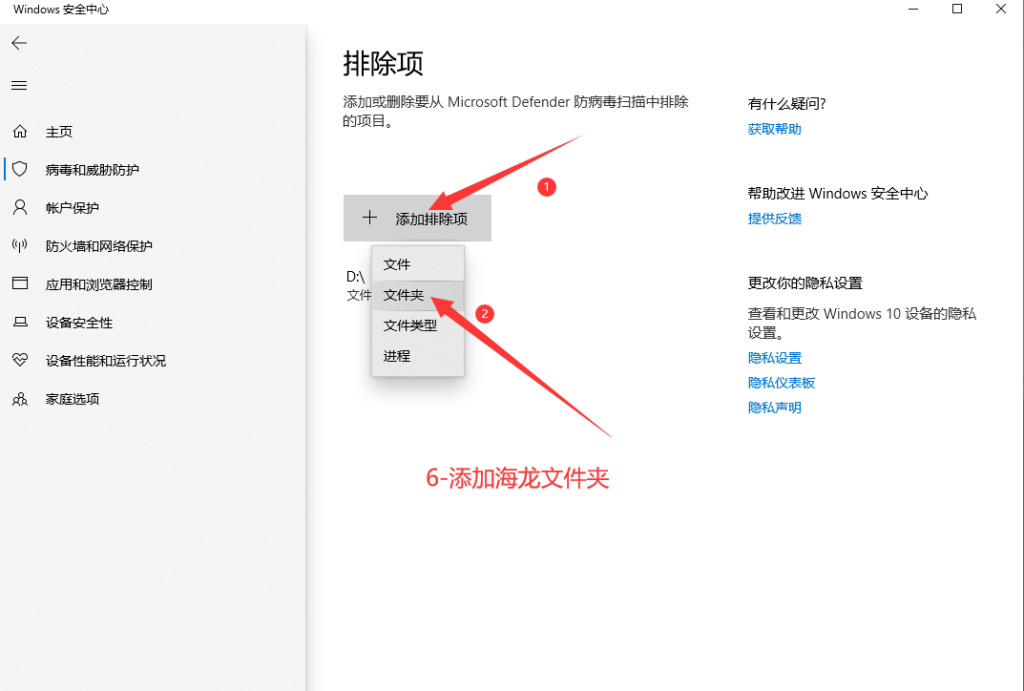Click the plus icon on 添加排除项
The width and height of the screenshot is (1024, 691).
pyautogui.click(x=370, y=217)
